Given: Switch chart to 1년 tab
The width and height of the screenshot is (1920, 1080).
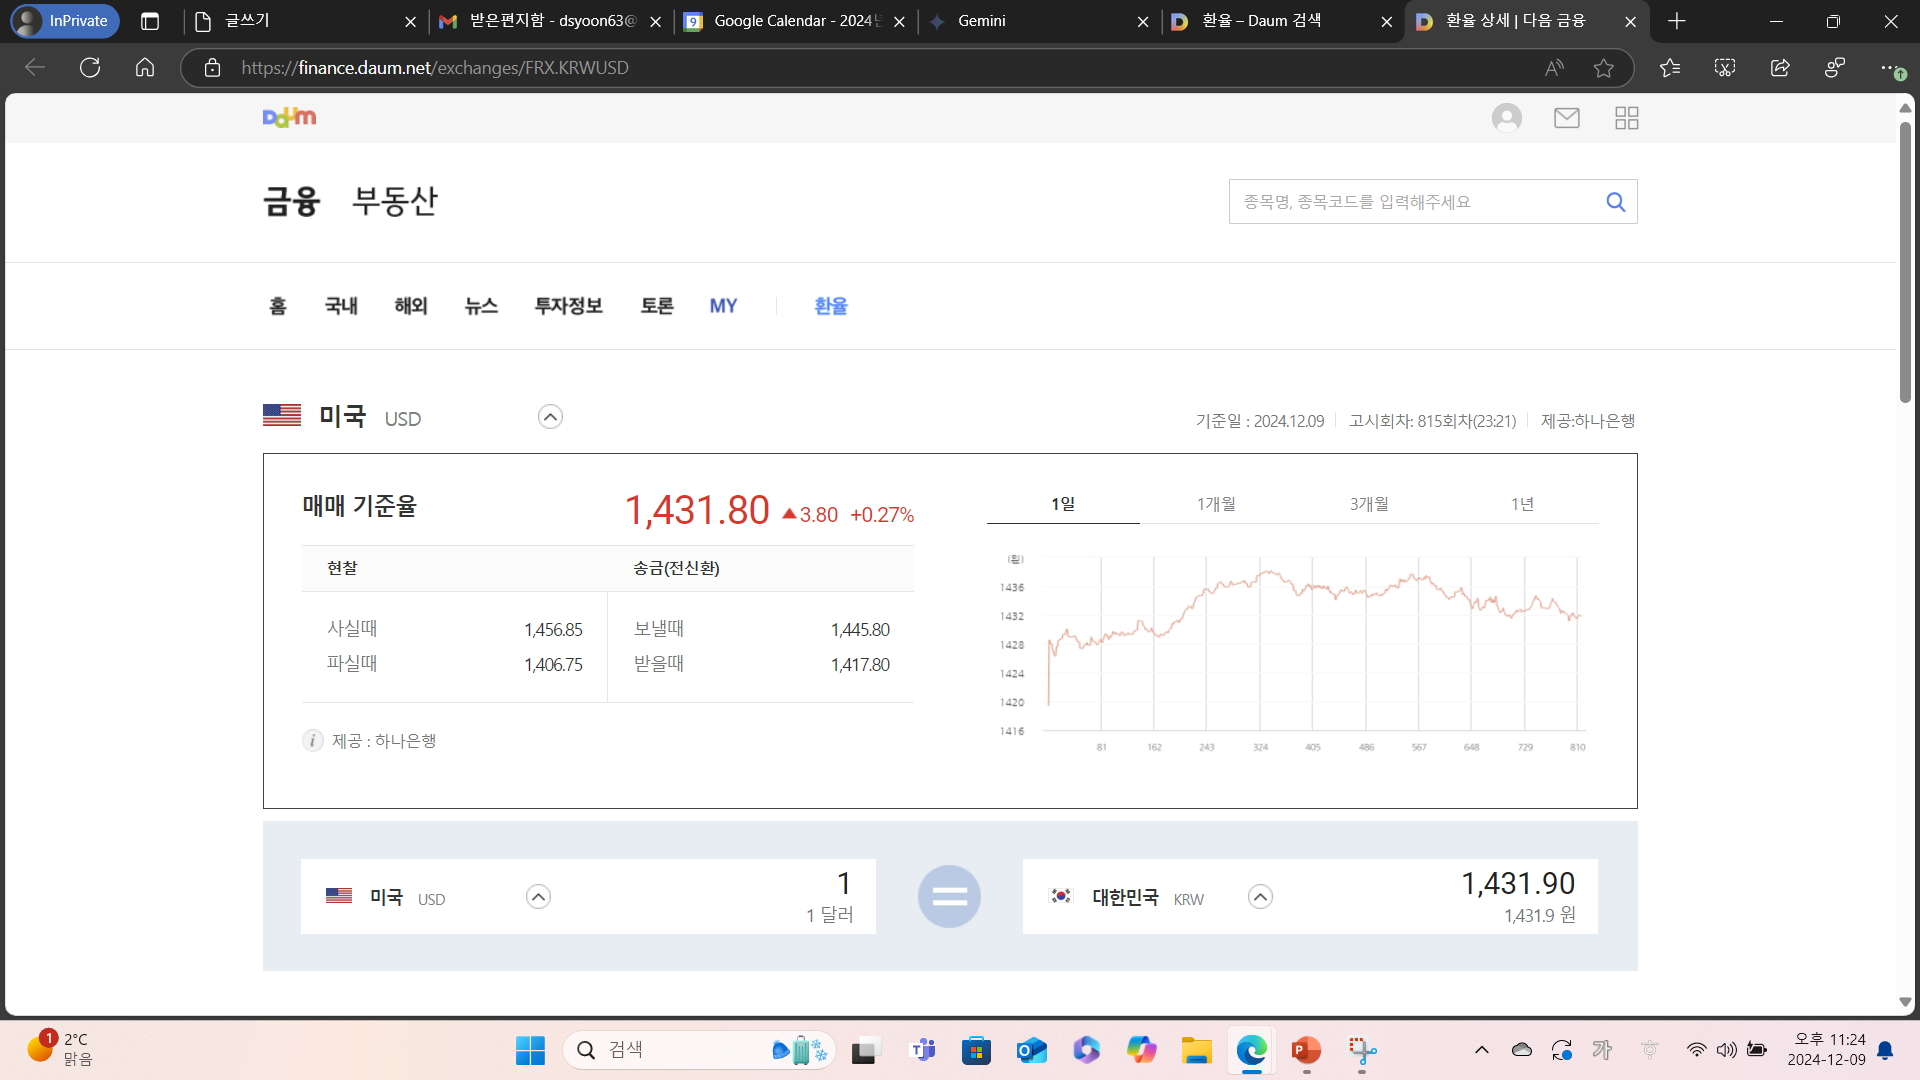Looking at the screenshot, I should (x=1522, y=504).
